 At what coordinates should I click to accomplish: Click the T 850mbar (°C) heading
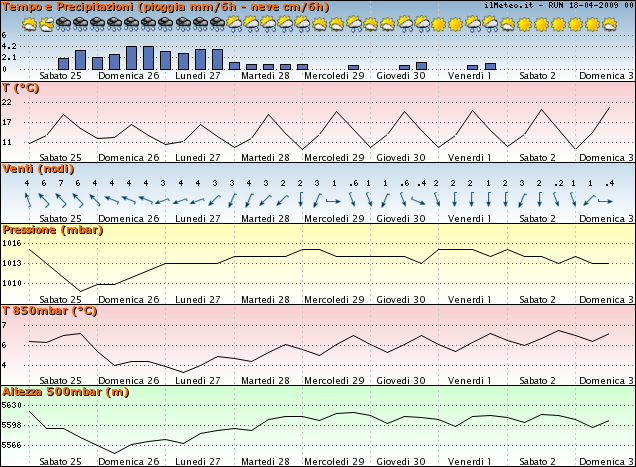[x=50, y=310]
